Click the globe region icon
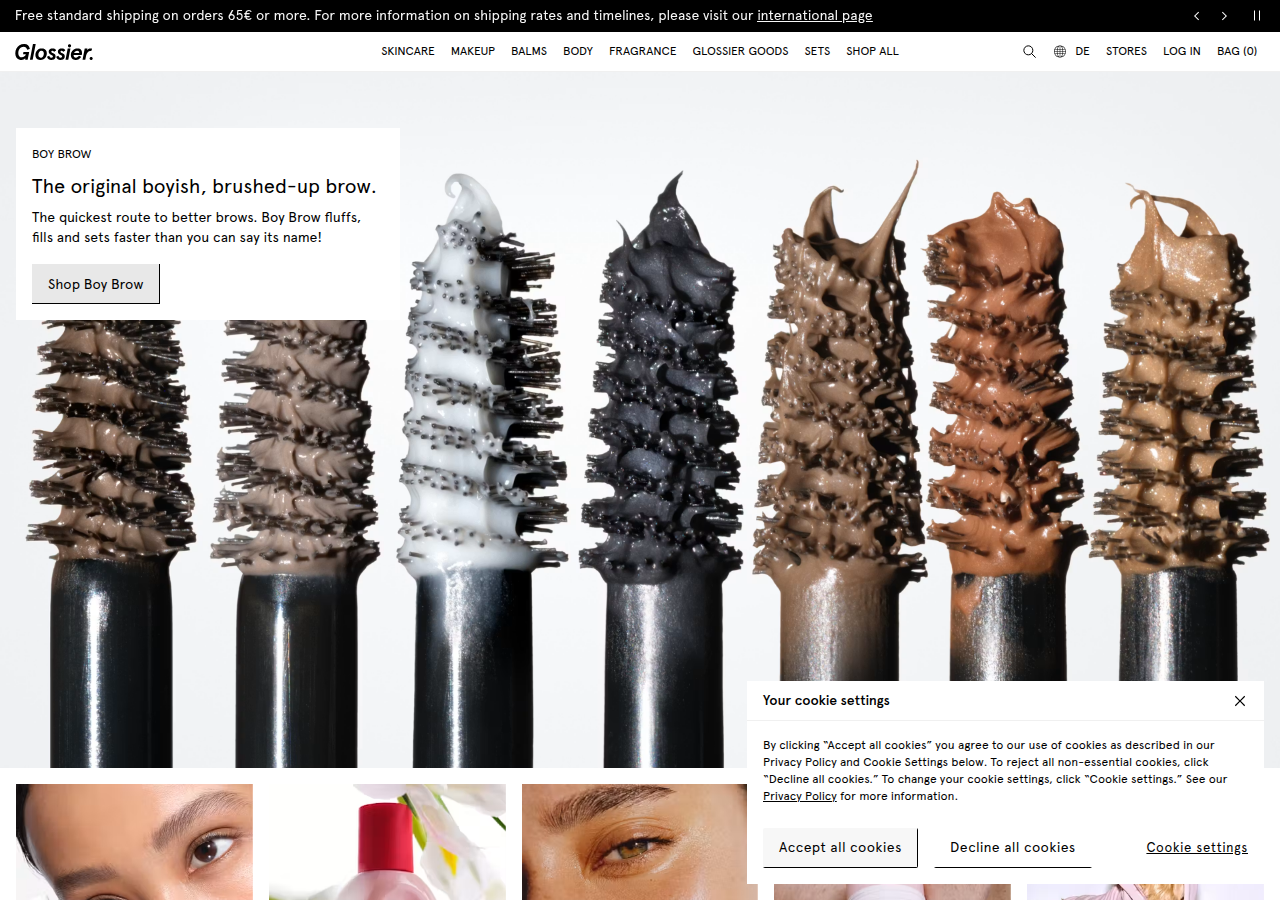 (1060, 51)
